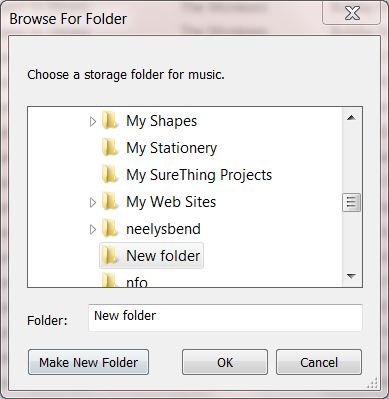Click the neelysbend folder icon
The width and height of the screenshot is (389, 399).
point(110,229)
